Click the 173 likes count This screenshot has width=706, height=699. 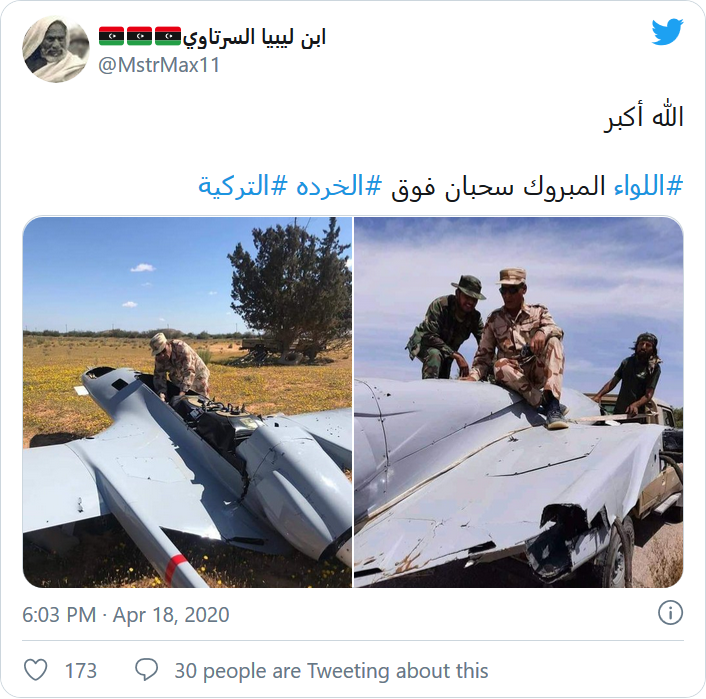[81, 671]
